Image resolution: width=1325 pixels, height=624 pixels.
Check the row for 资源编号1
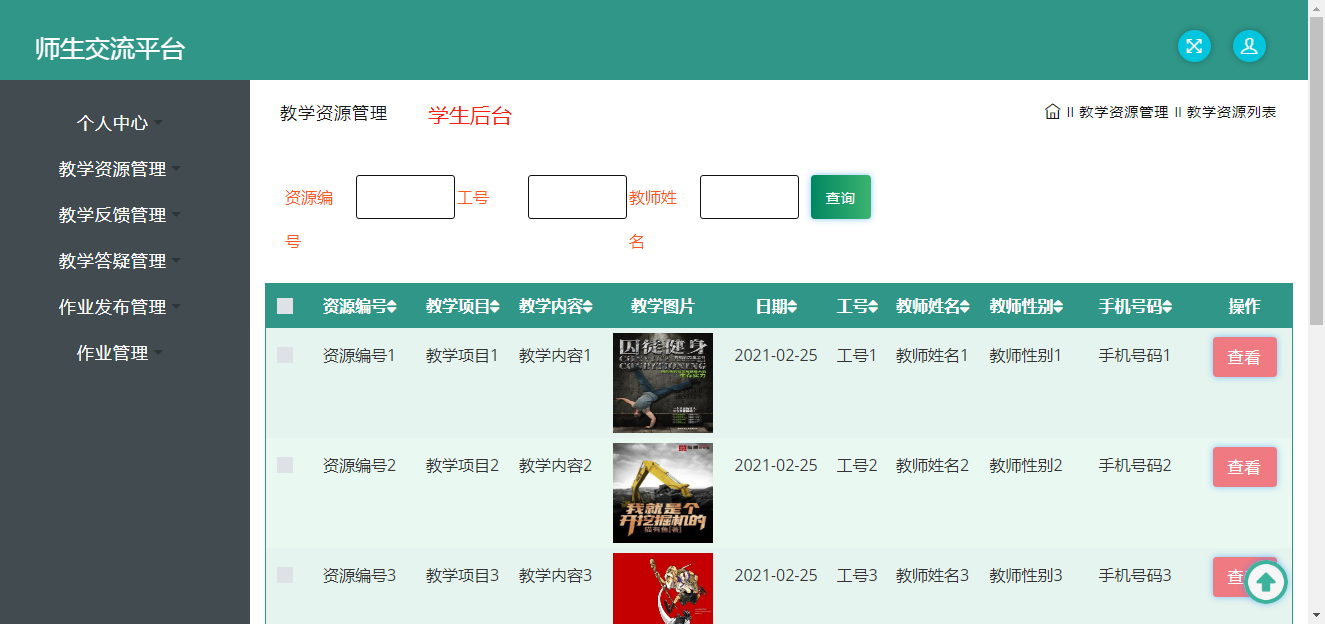coord(285,355)
